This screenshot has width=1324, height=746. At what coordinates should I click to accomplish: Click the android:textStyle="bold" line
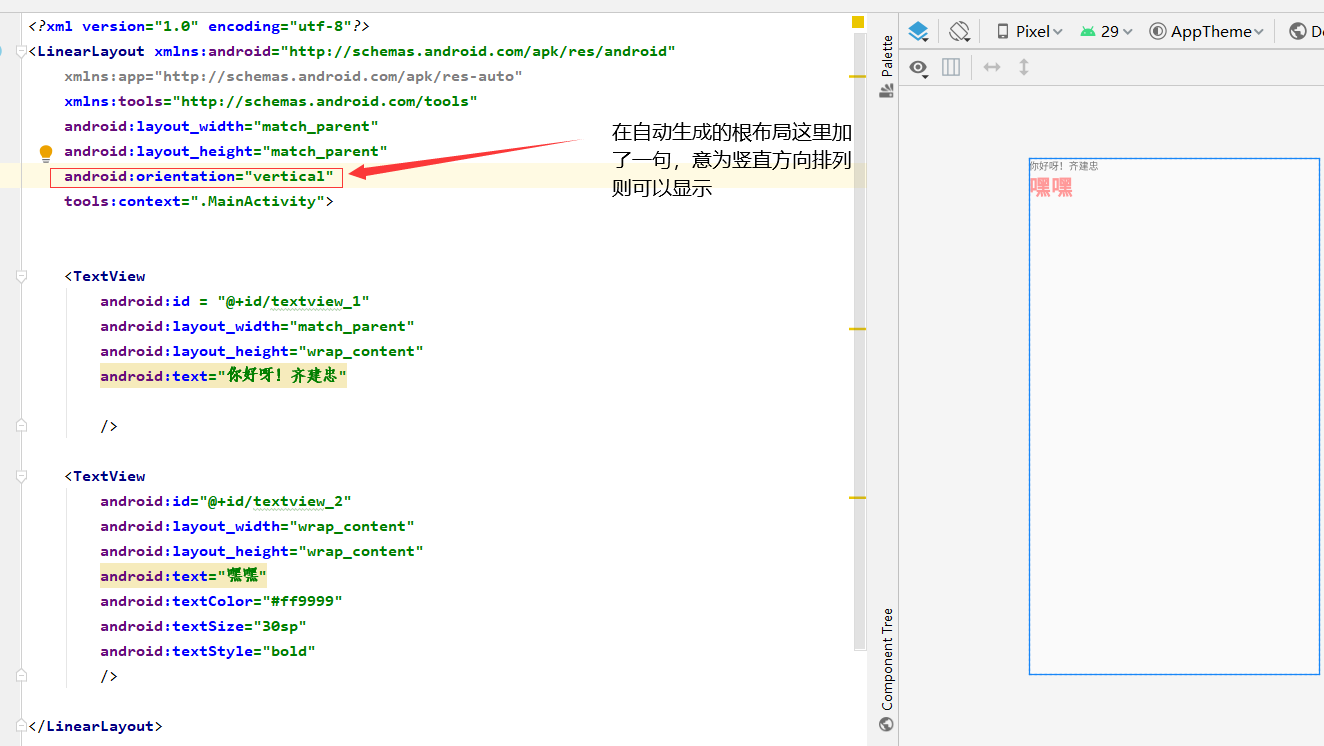click(208, 651)
